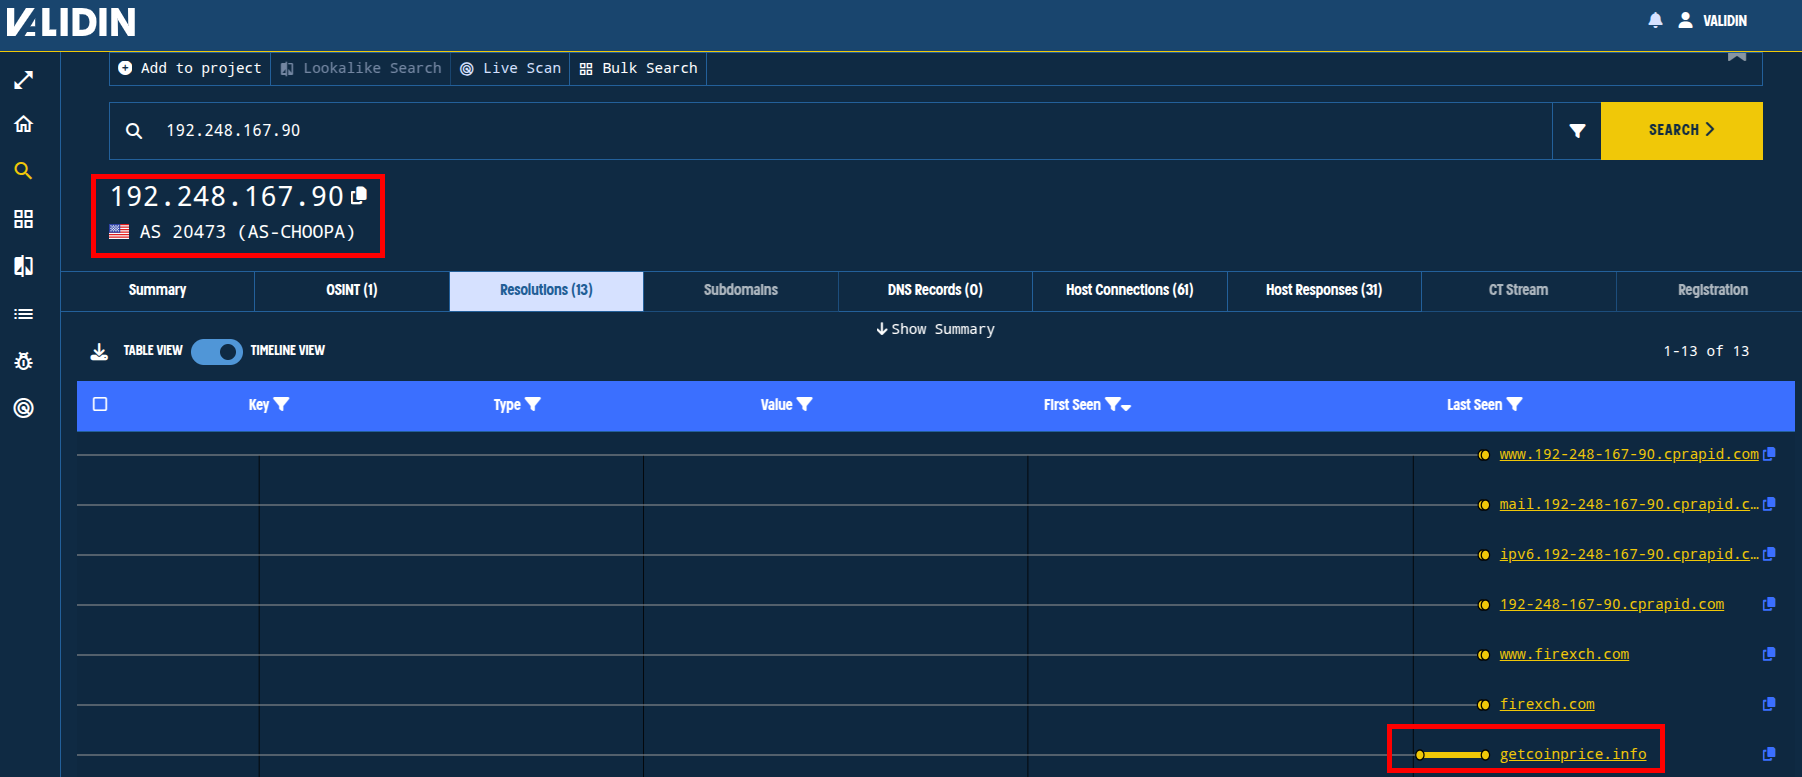
Task: Click the getcoinprice.info yellow timeline bar
Action: 1452,755
